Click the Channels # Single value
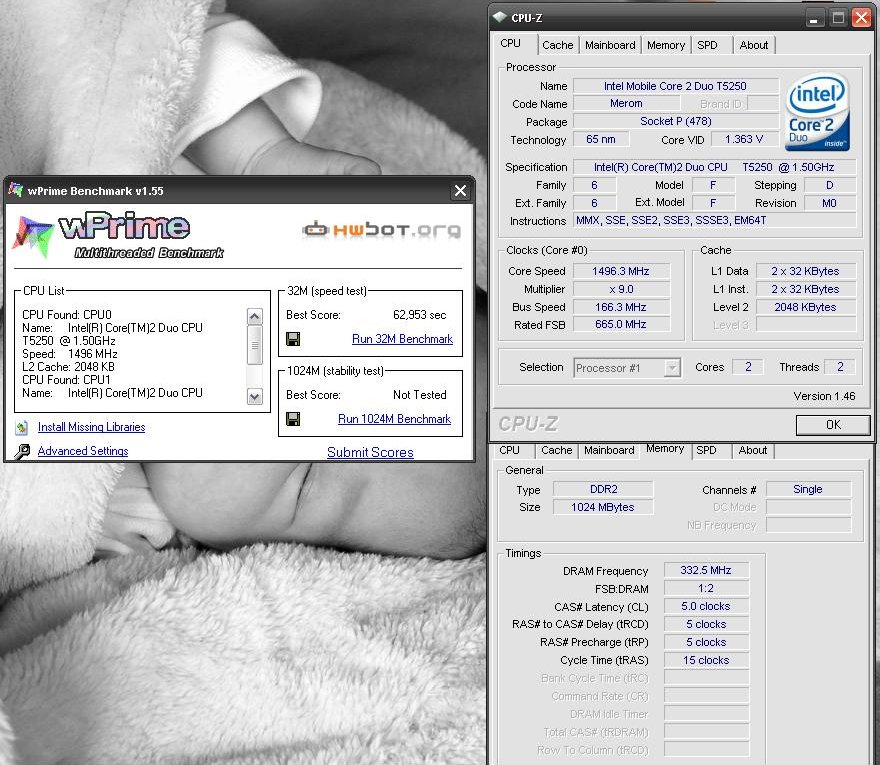880x765 pixels. [808, 489]
